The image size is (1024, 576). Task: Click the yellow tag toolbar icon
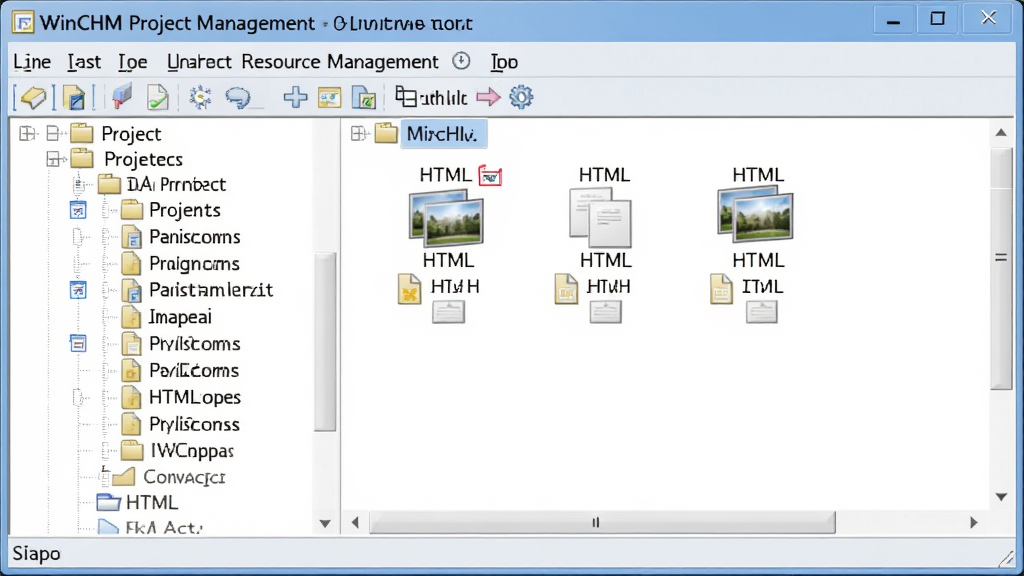click(33, 98)
